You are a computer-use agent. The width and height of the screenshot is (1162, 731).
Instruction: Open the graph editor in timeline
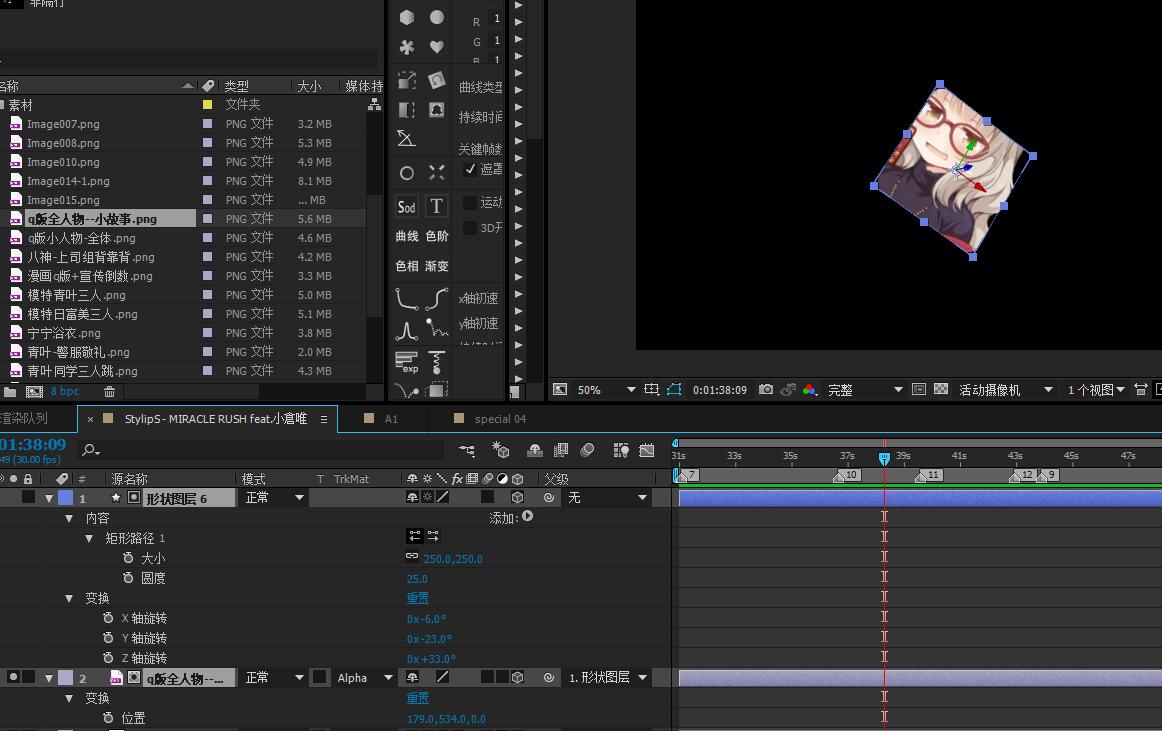(647, 451)
